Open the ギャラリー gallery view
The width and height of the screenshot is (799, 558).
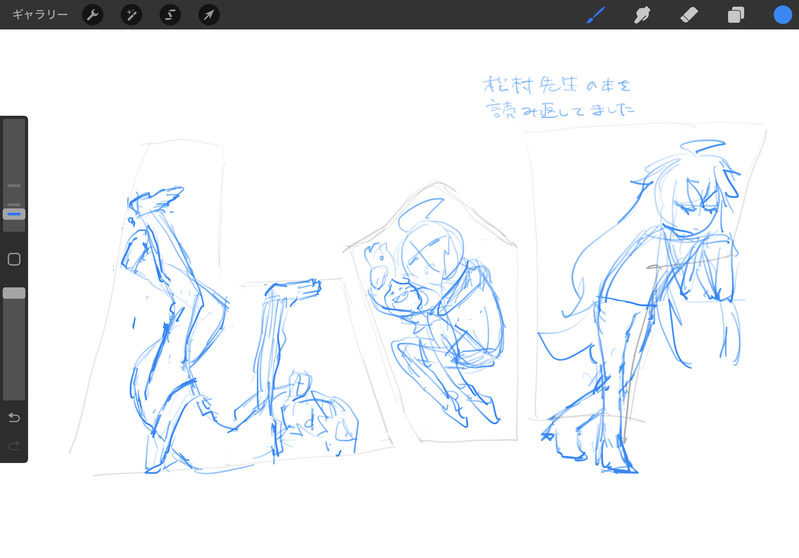40,15
